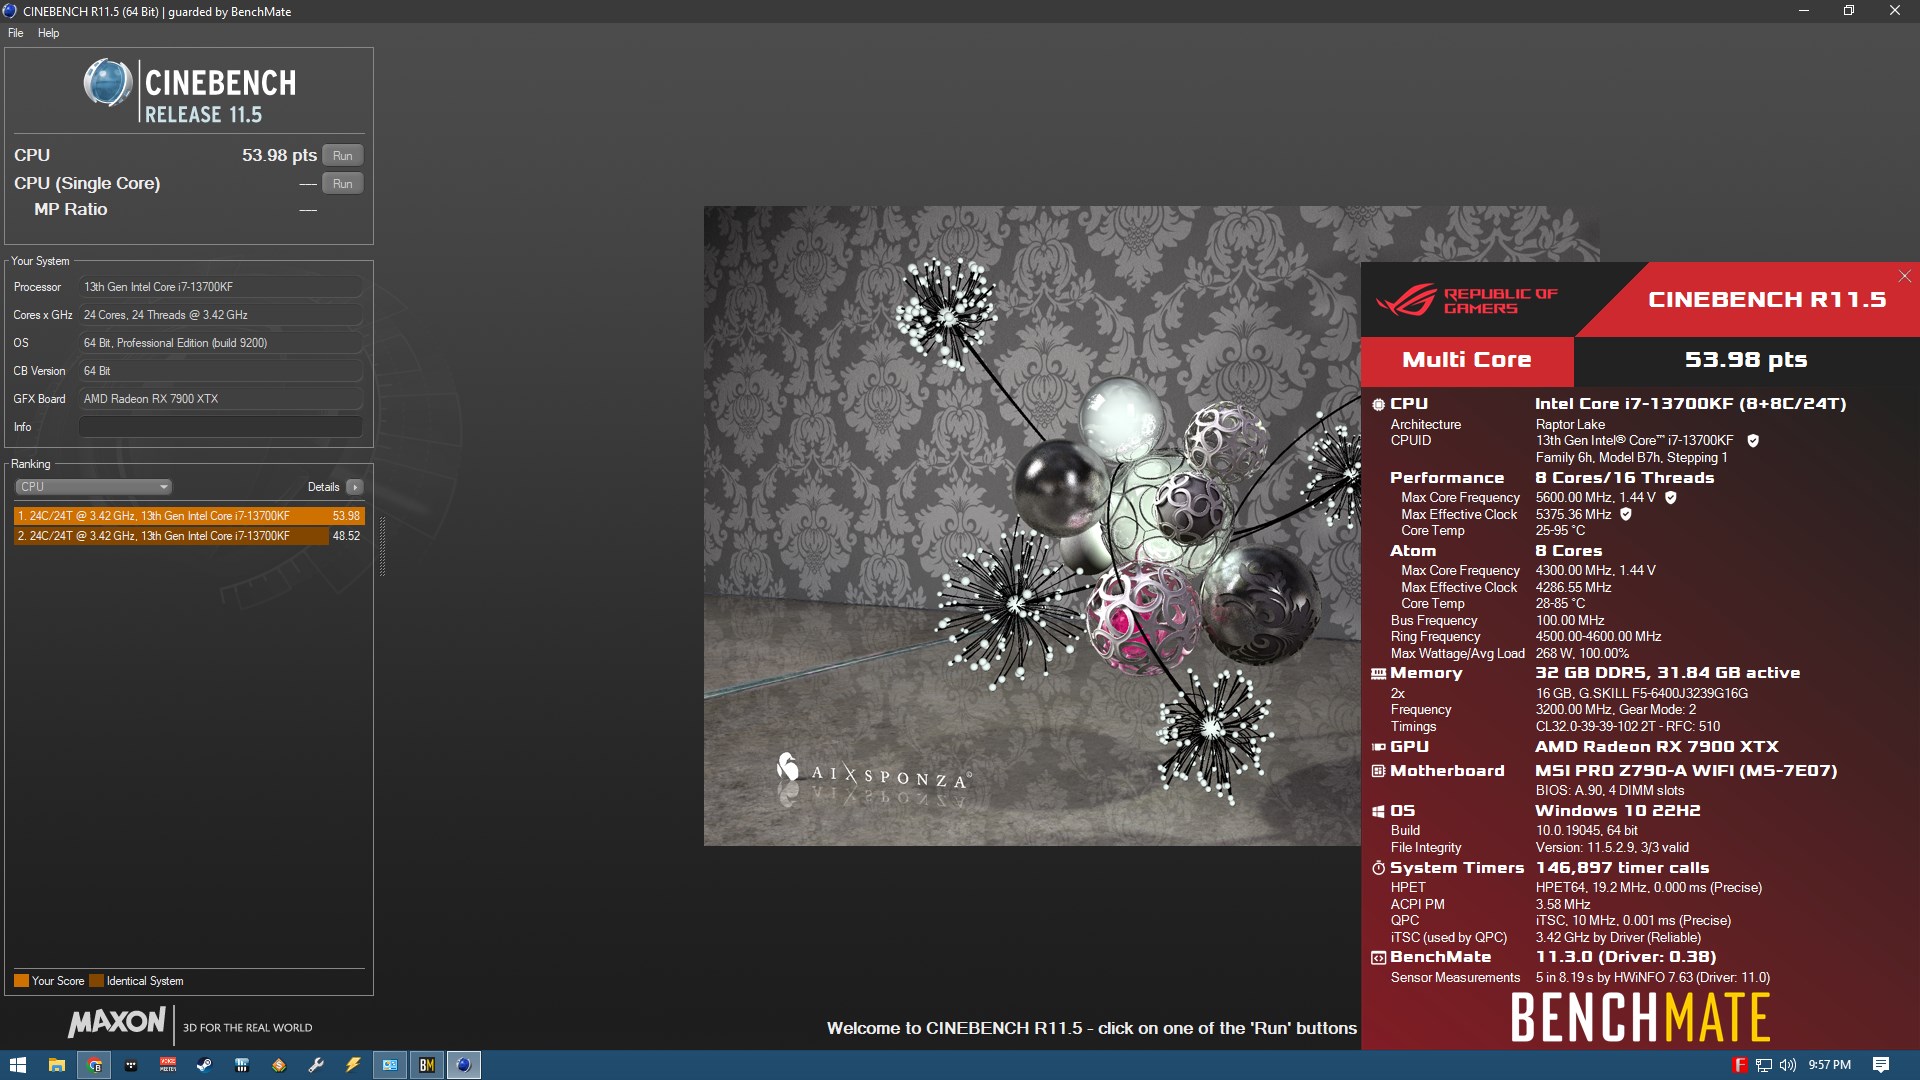Click shield beside 5600.00 MHz frequency
Viewport: 1920px width, 1080px height.
(1670, 497)
